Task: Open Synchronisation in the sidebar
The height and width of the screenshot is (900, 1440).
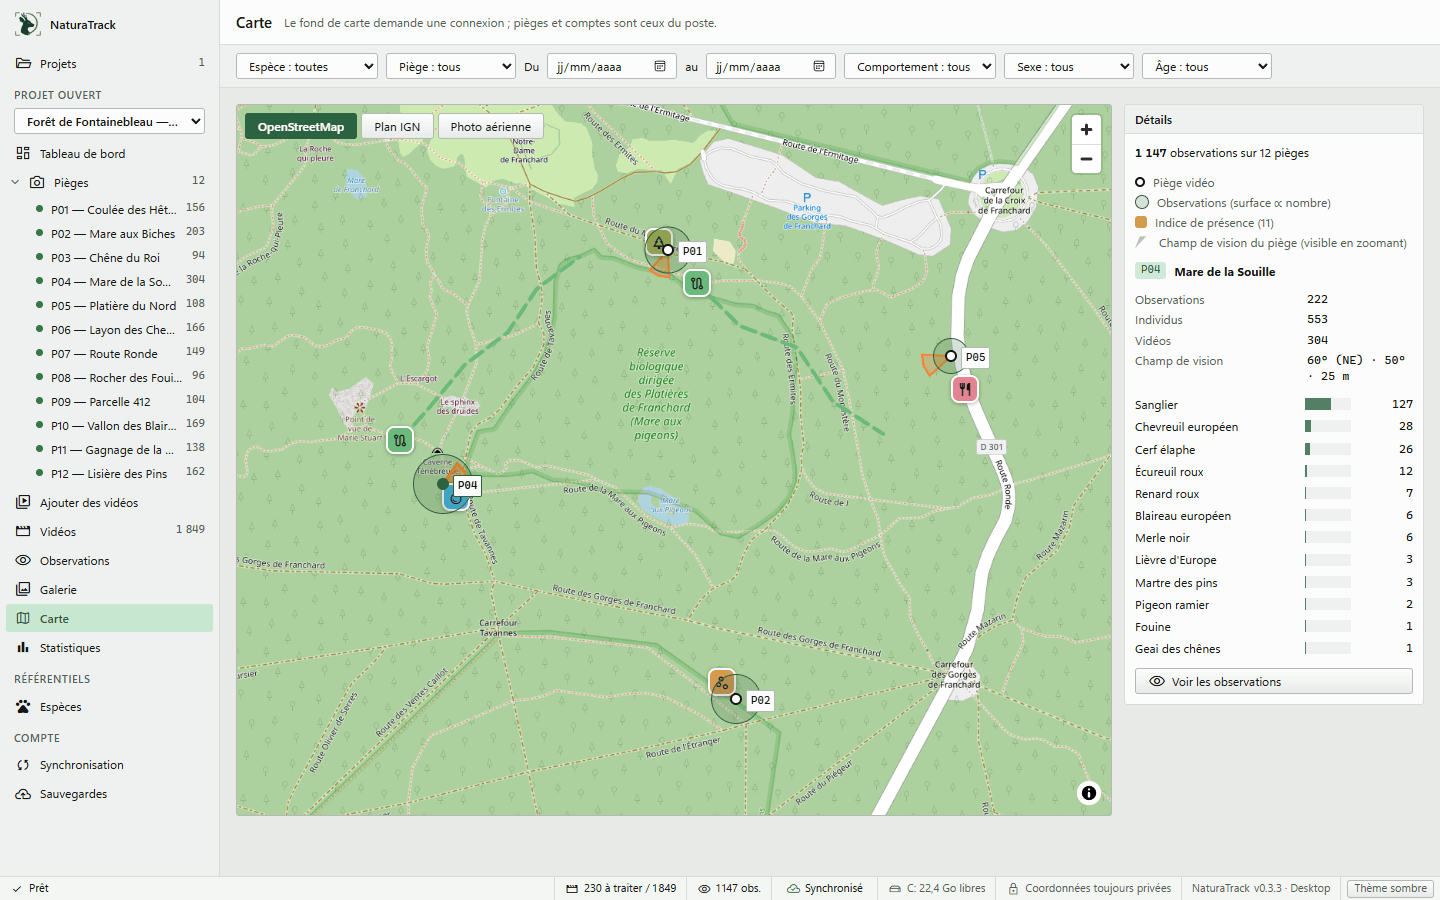Action: click(110, 765)
